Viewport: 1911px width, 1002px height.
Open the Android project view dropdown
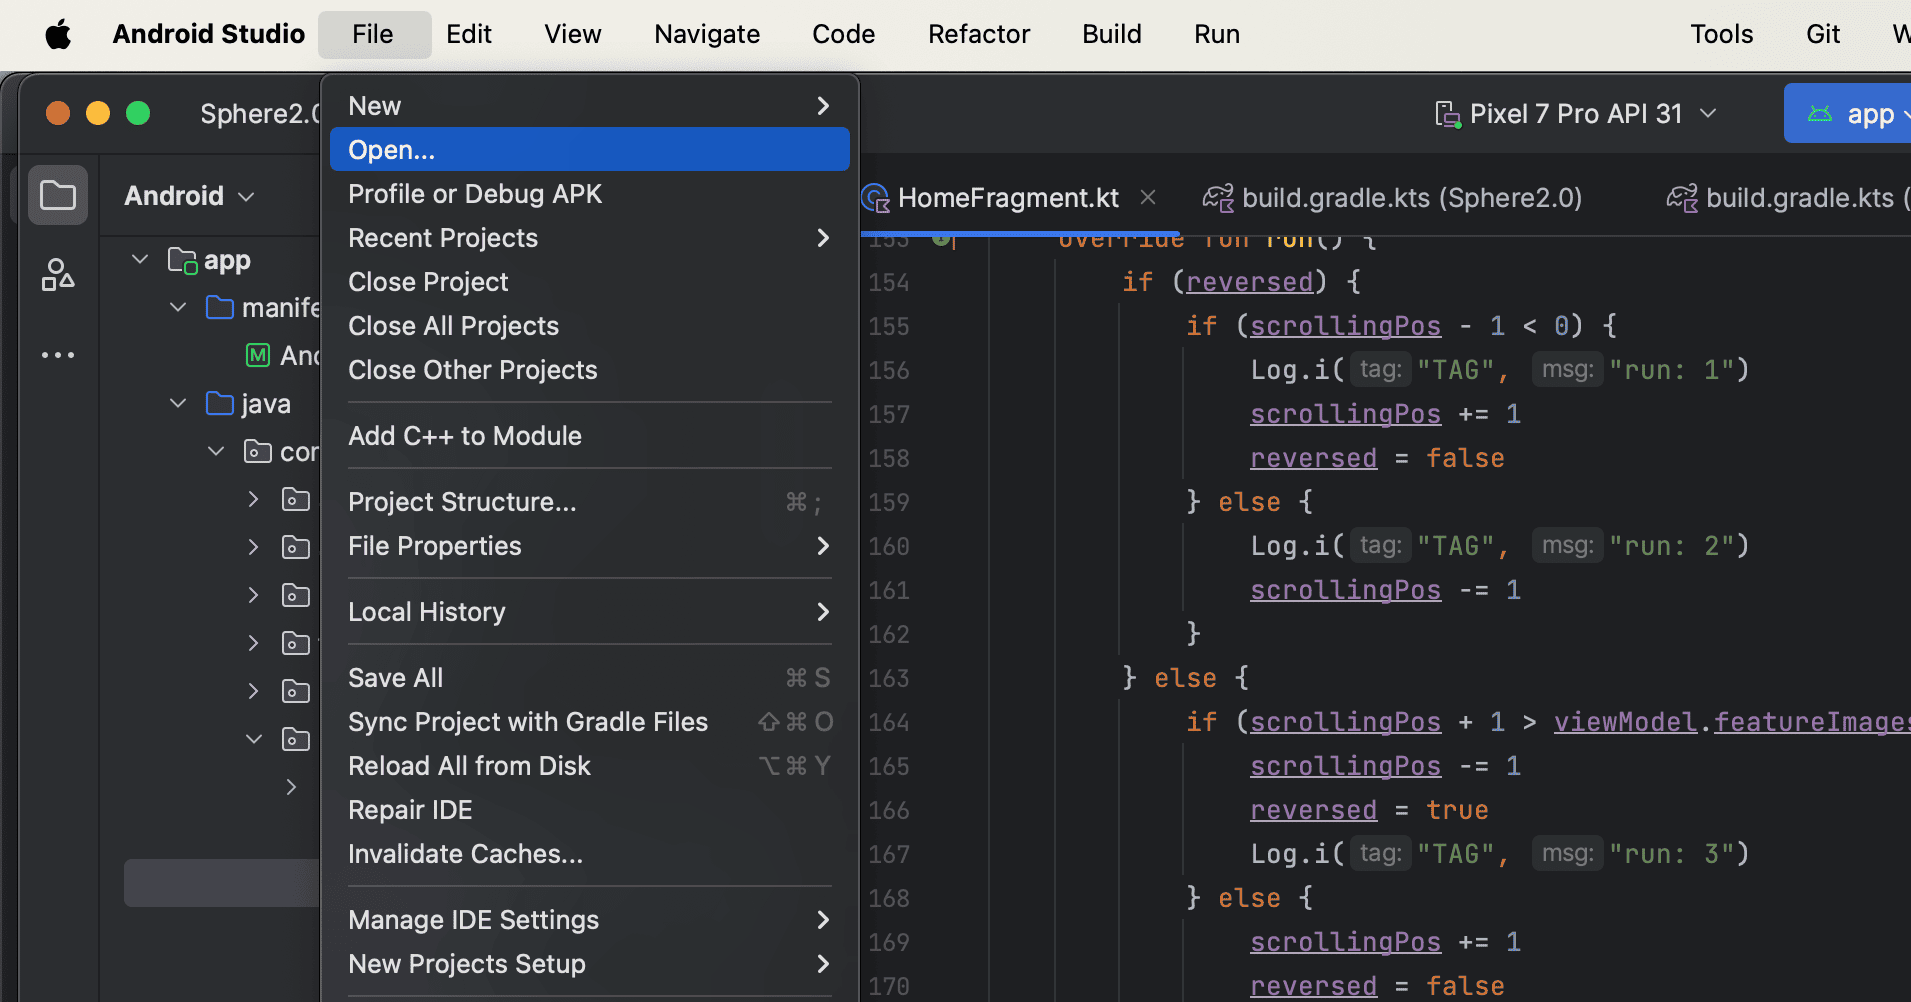[x=190, y=196]
